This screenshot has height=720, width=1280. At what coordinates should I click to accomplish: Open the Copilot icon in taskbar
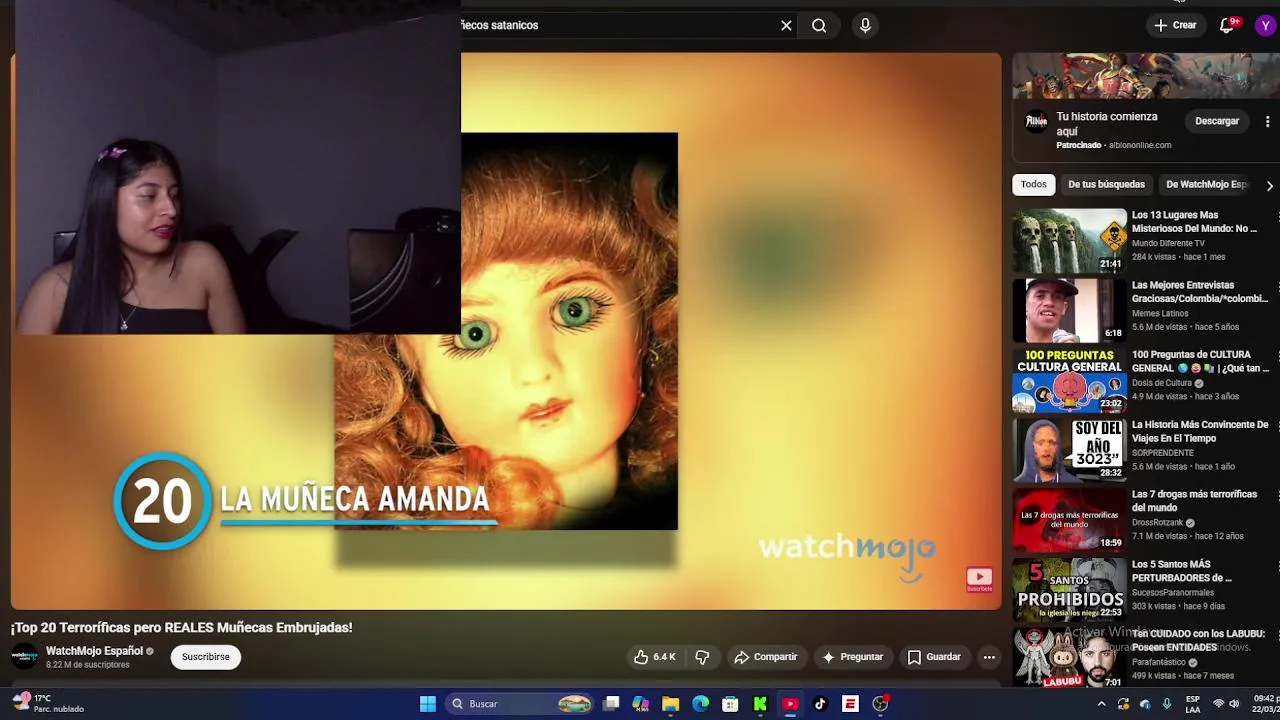(641, 704)
